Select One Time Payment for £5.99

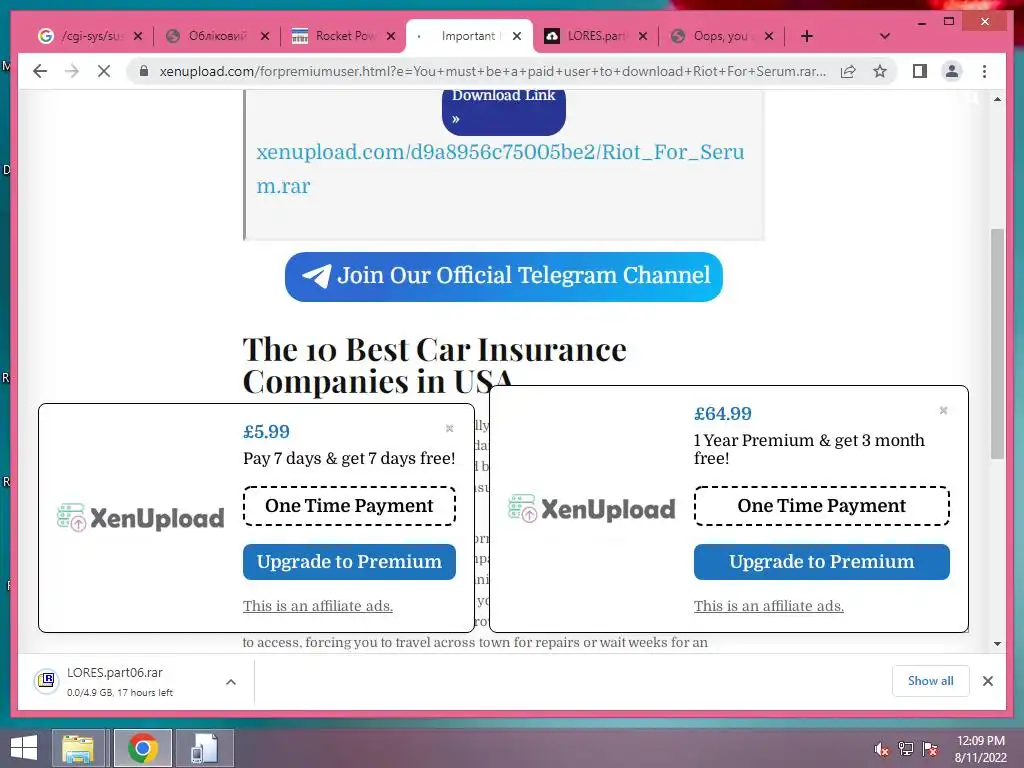349,505
